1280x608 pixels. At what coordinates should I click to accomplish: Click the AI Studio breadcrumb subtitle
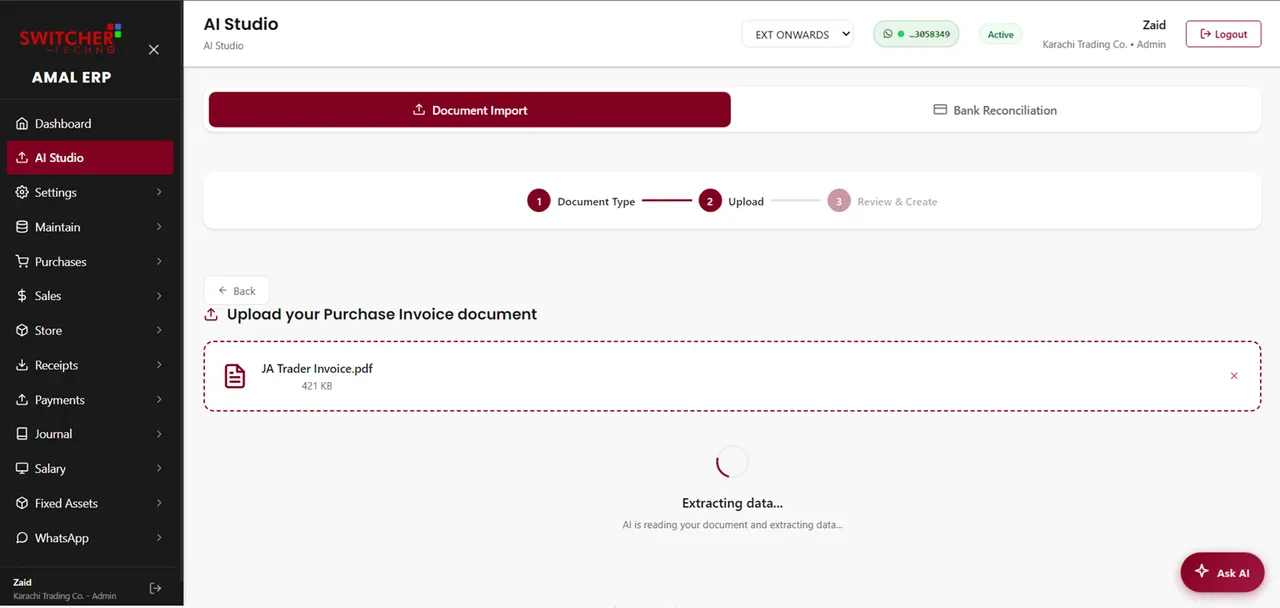[x=224, y=46]
